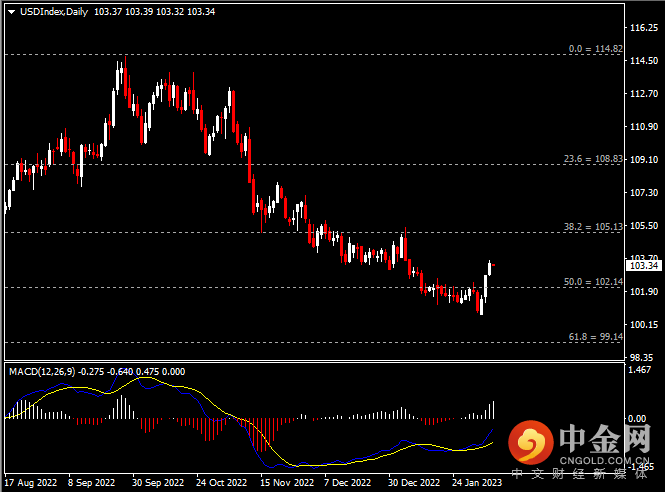Click the current price tag 103.34
The height and width of the screenshot is (492, 665).
[x=644, y=266]
